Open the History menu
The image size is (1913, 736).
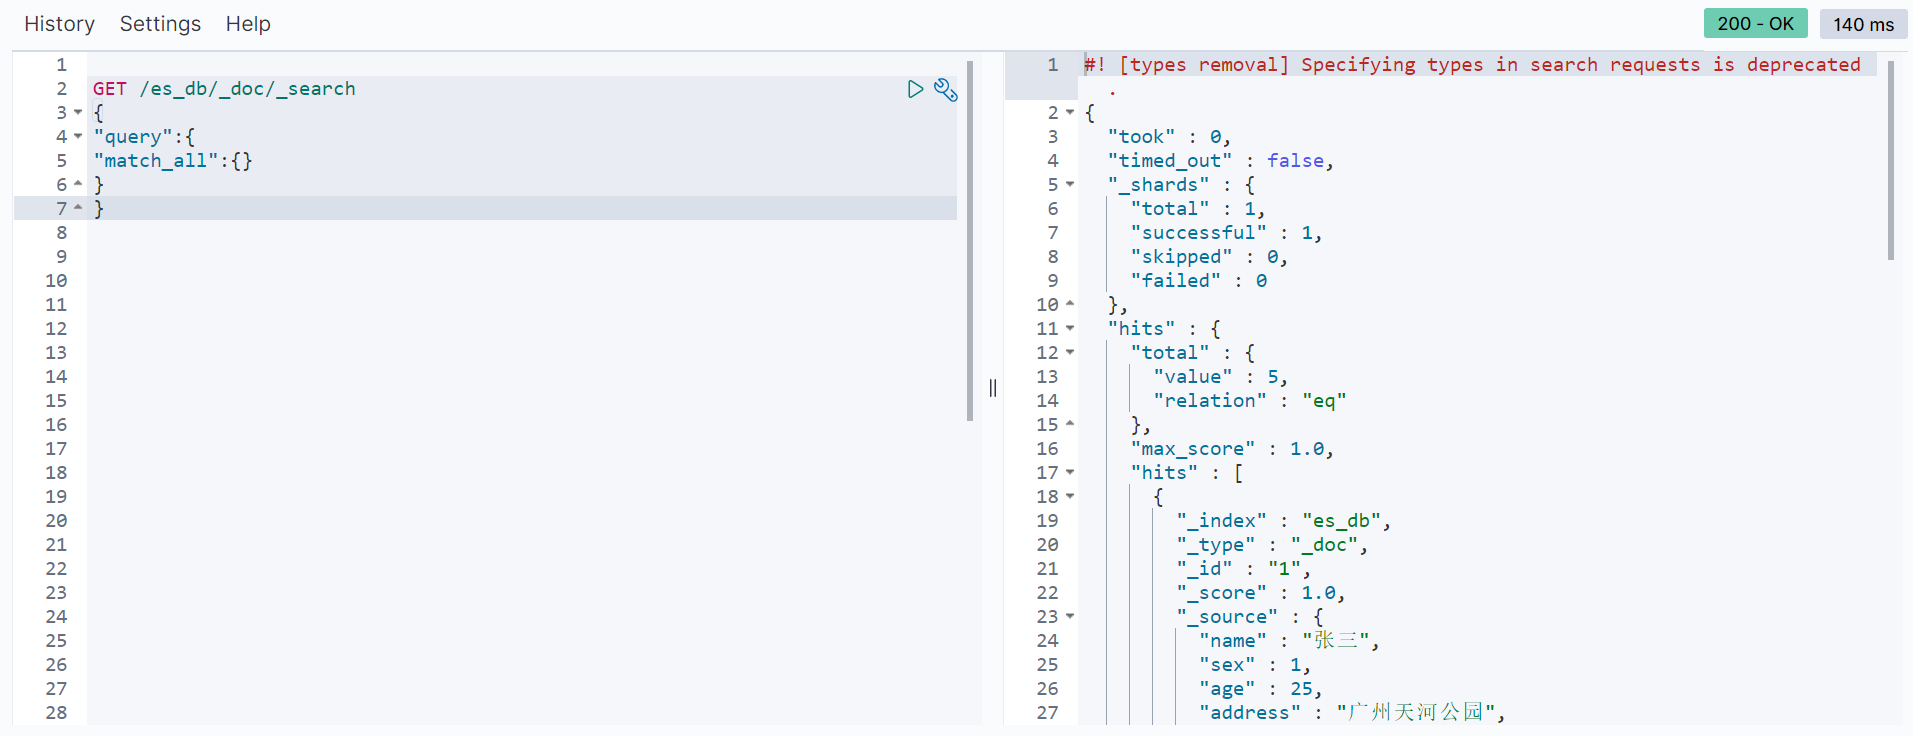(x=59, y=24)
